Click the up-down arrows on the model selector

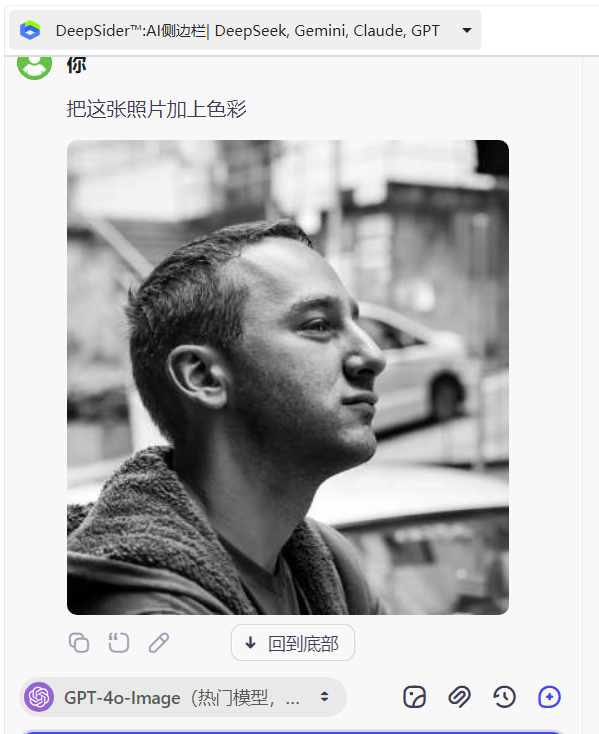324,697
